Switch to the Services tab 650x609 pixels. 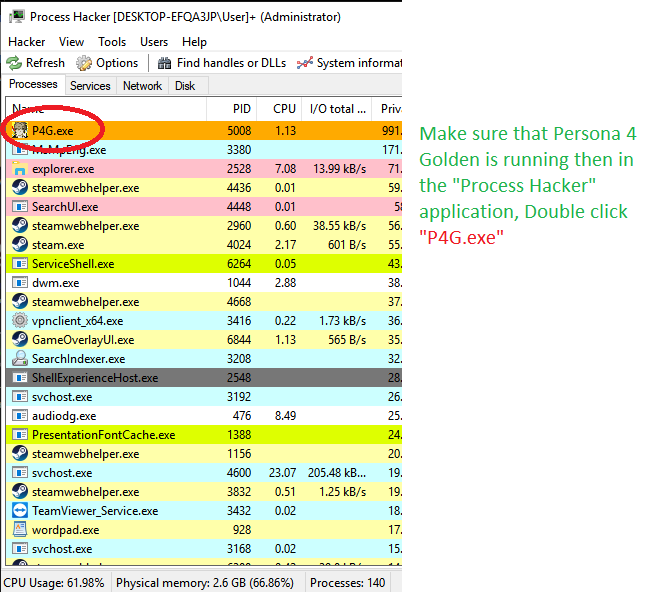point(90,86)
